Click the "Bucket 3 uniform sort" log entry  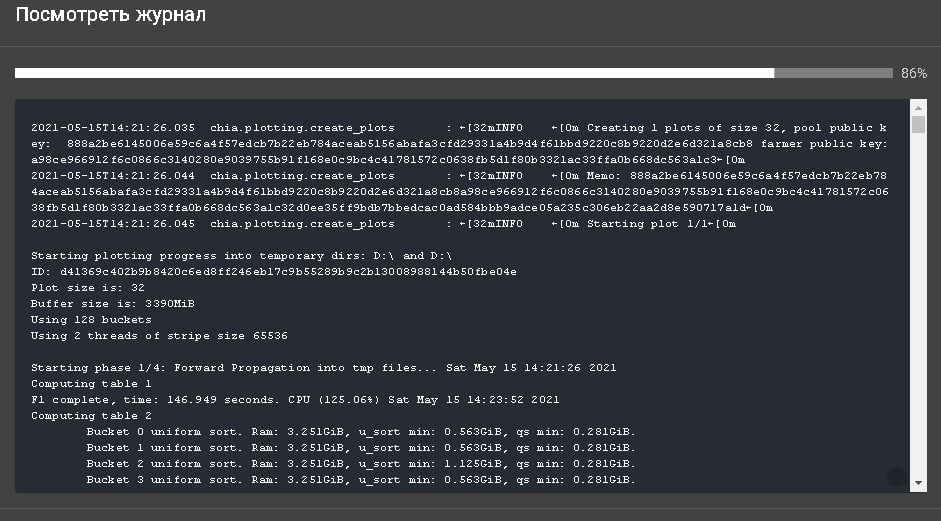(360, 480)
